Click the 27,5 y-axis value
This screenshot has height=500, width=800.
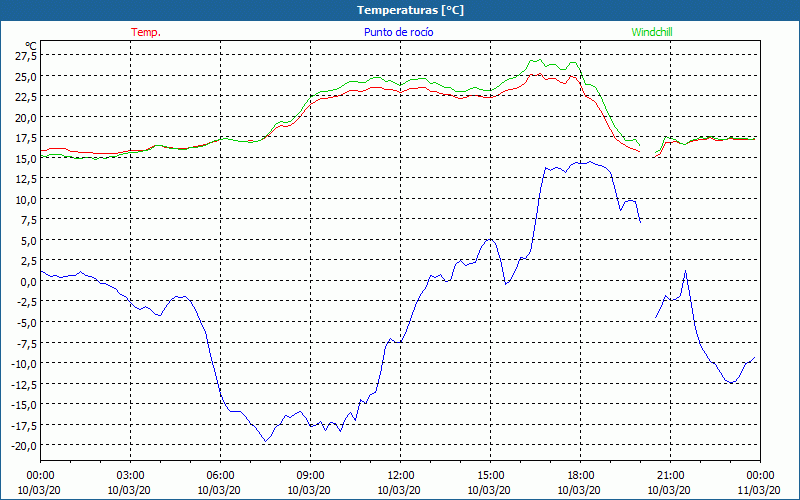(x=26, y=56)
